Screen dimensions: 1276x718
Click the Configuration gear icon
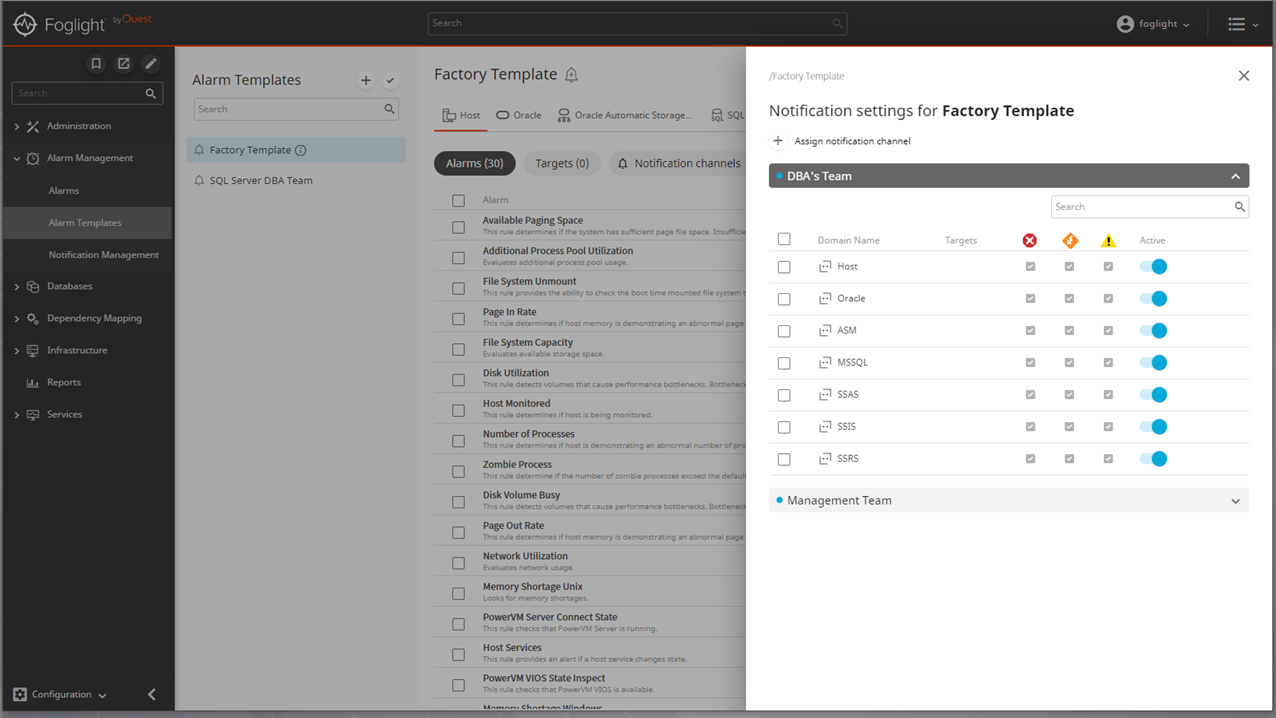(x=20, y=694)
